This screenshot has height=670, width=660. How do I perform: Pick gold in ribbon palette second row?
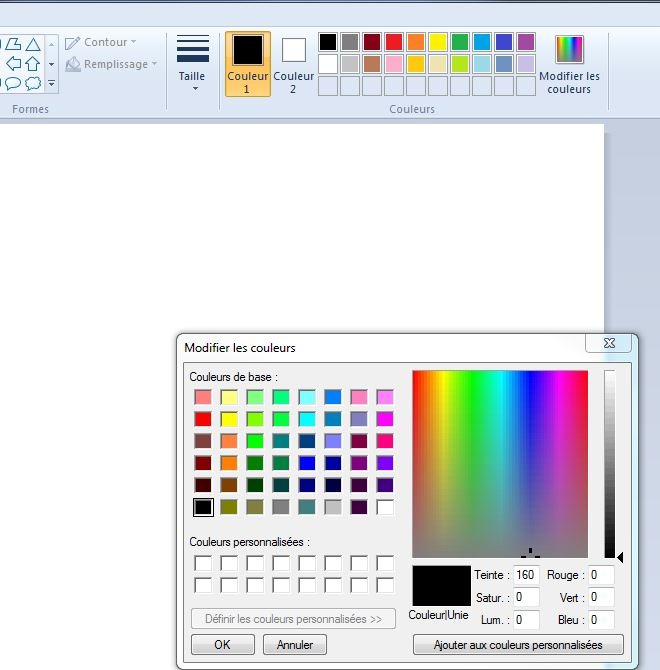[x=416, y=64]
